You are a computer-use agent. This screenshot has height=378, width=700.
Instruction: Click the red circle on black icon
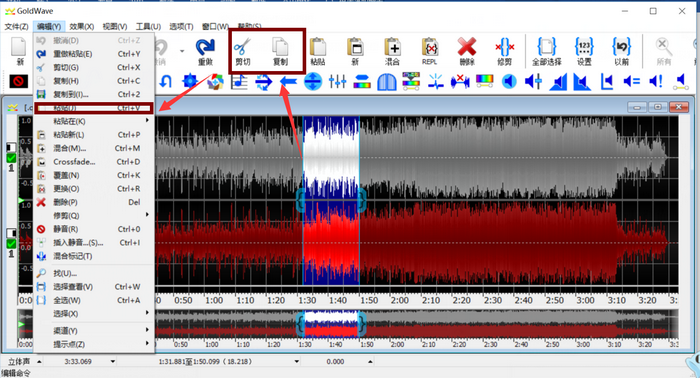[x=19, y=81]
